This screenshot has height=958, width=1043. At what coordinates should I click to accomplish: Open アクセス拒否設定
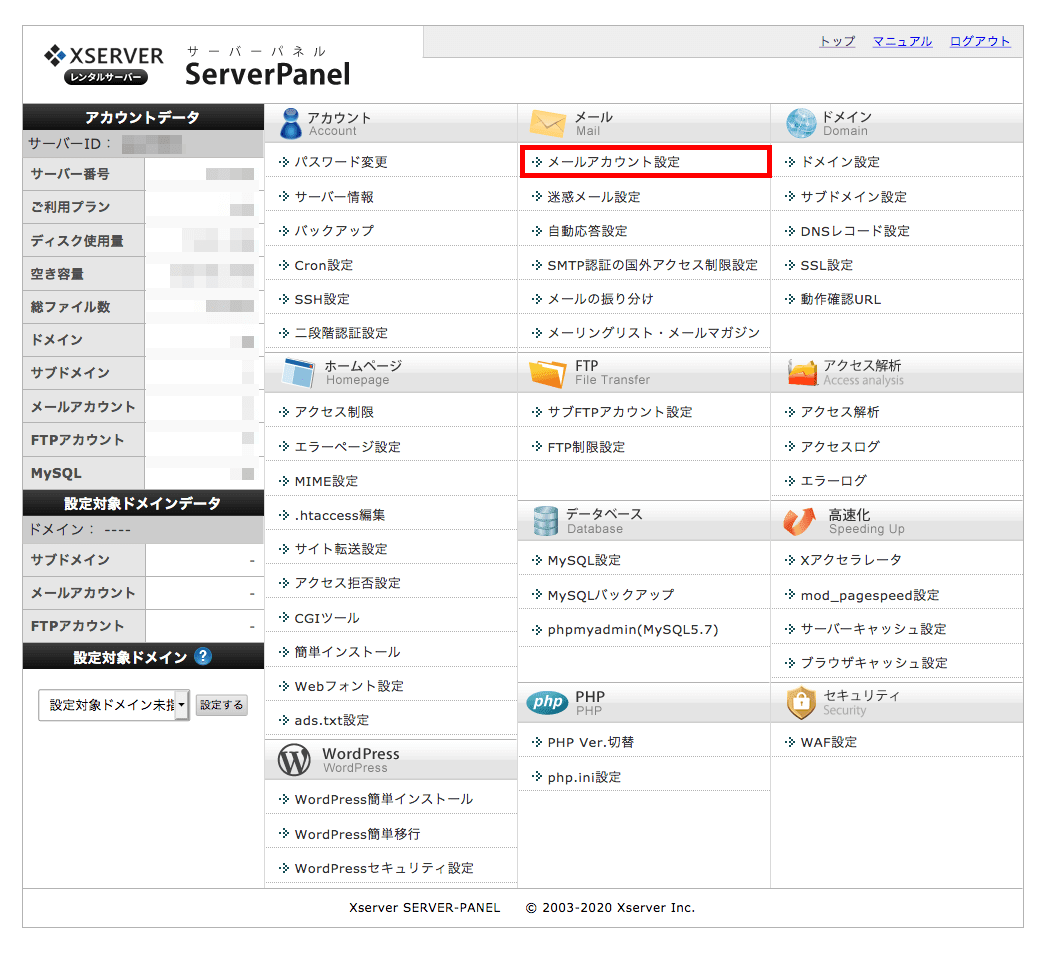click(347, 583)
